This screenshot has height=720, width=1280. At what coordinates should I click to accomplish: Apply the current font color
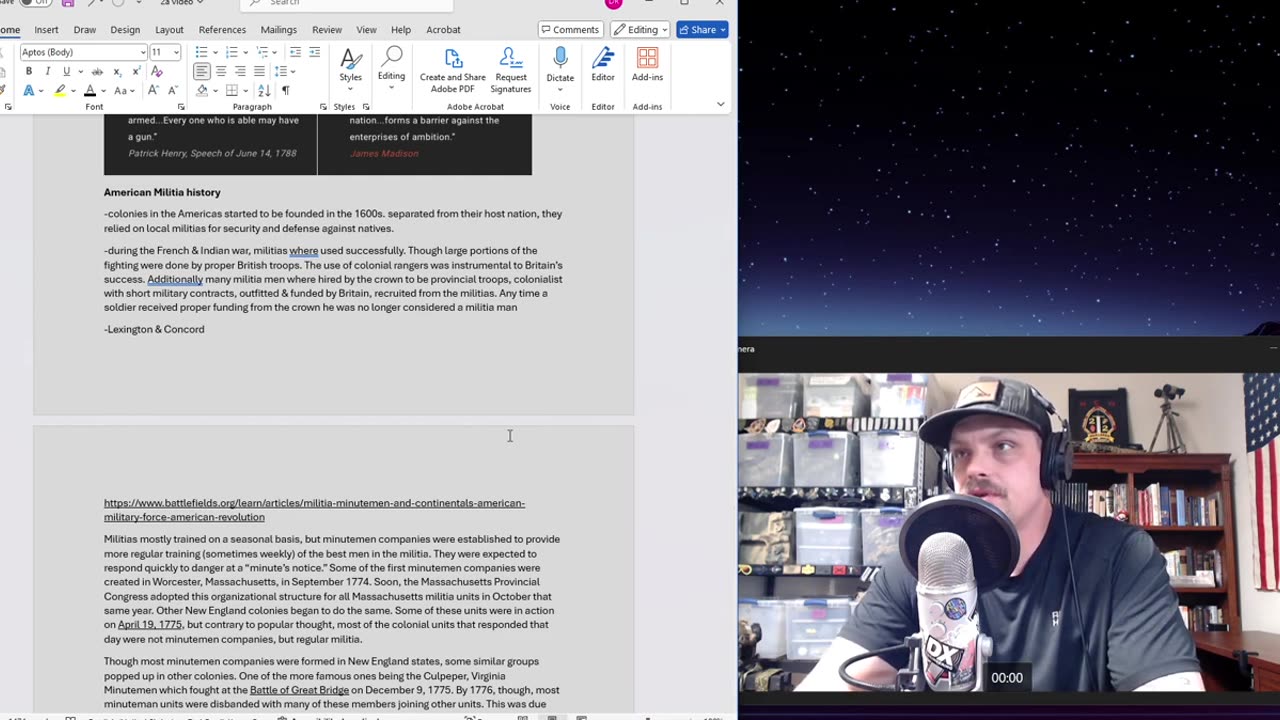pos(90,90)
